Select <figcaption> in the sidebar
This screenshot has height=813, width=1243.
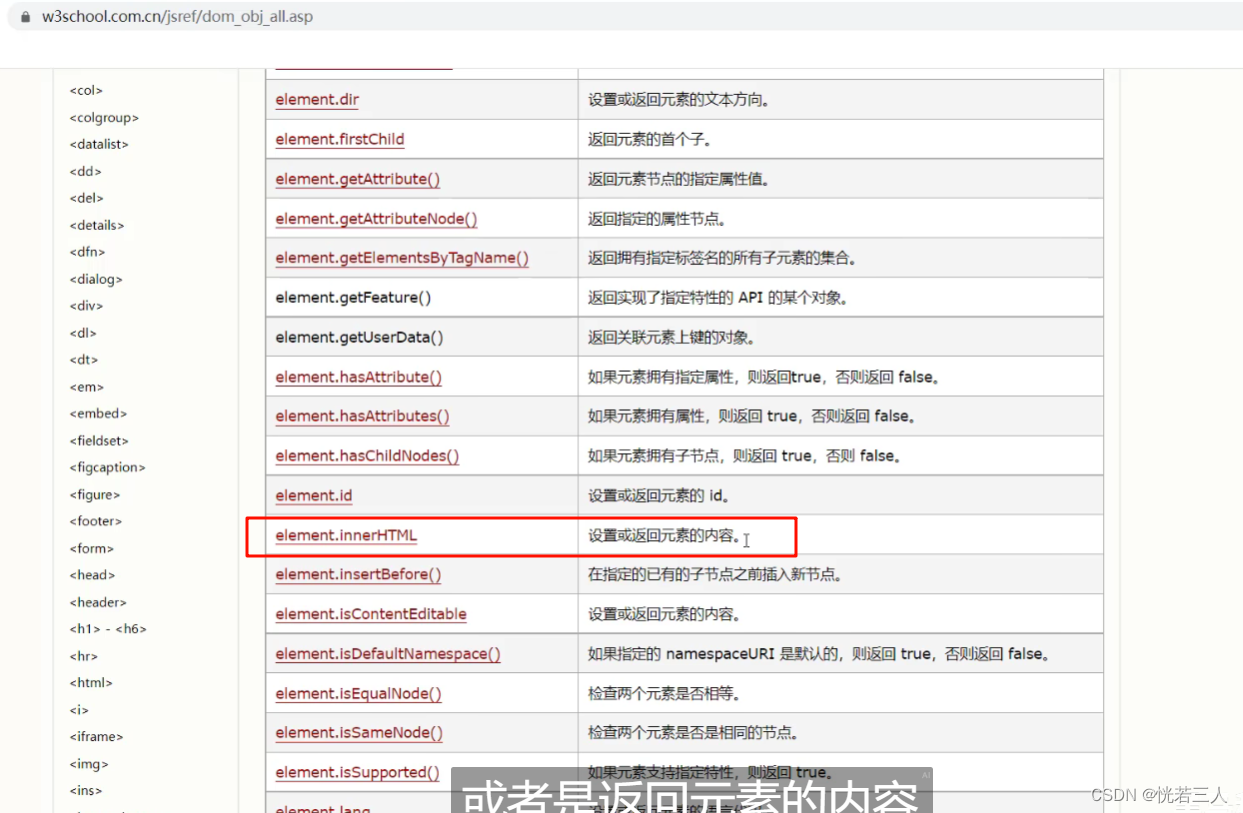pyautogui.click(x=107, y=467)
